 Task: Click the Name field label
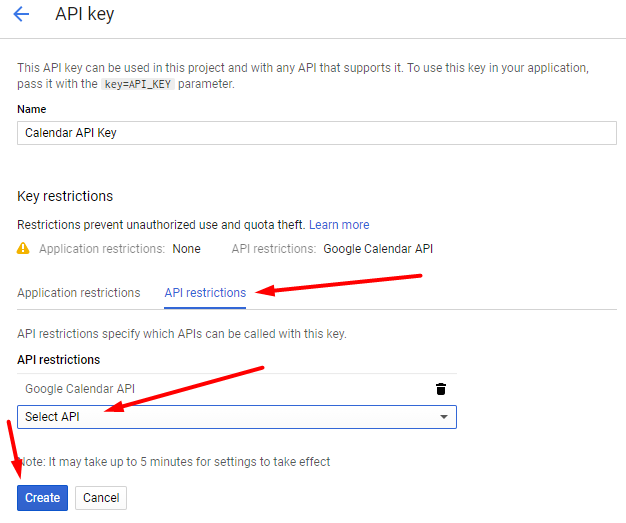[x=32, y=109]
